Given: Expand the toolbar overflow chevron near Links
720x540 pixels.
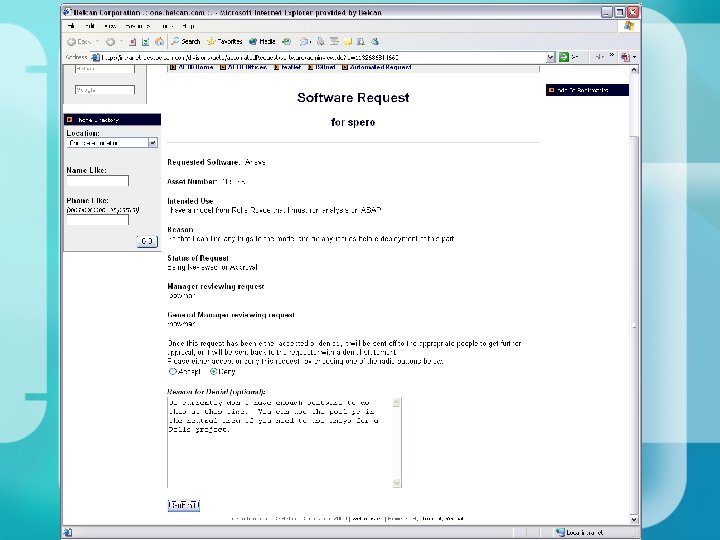Looking at the screenshot, I should click(x=612, y=56).
